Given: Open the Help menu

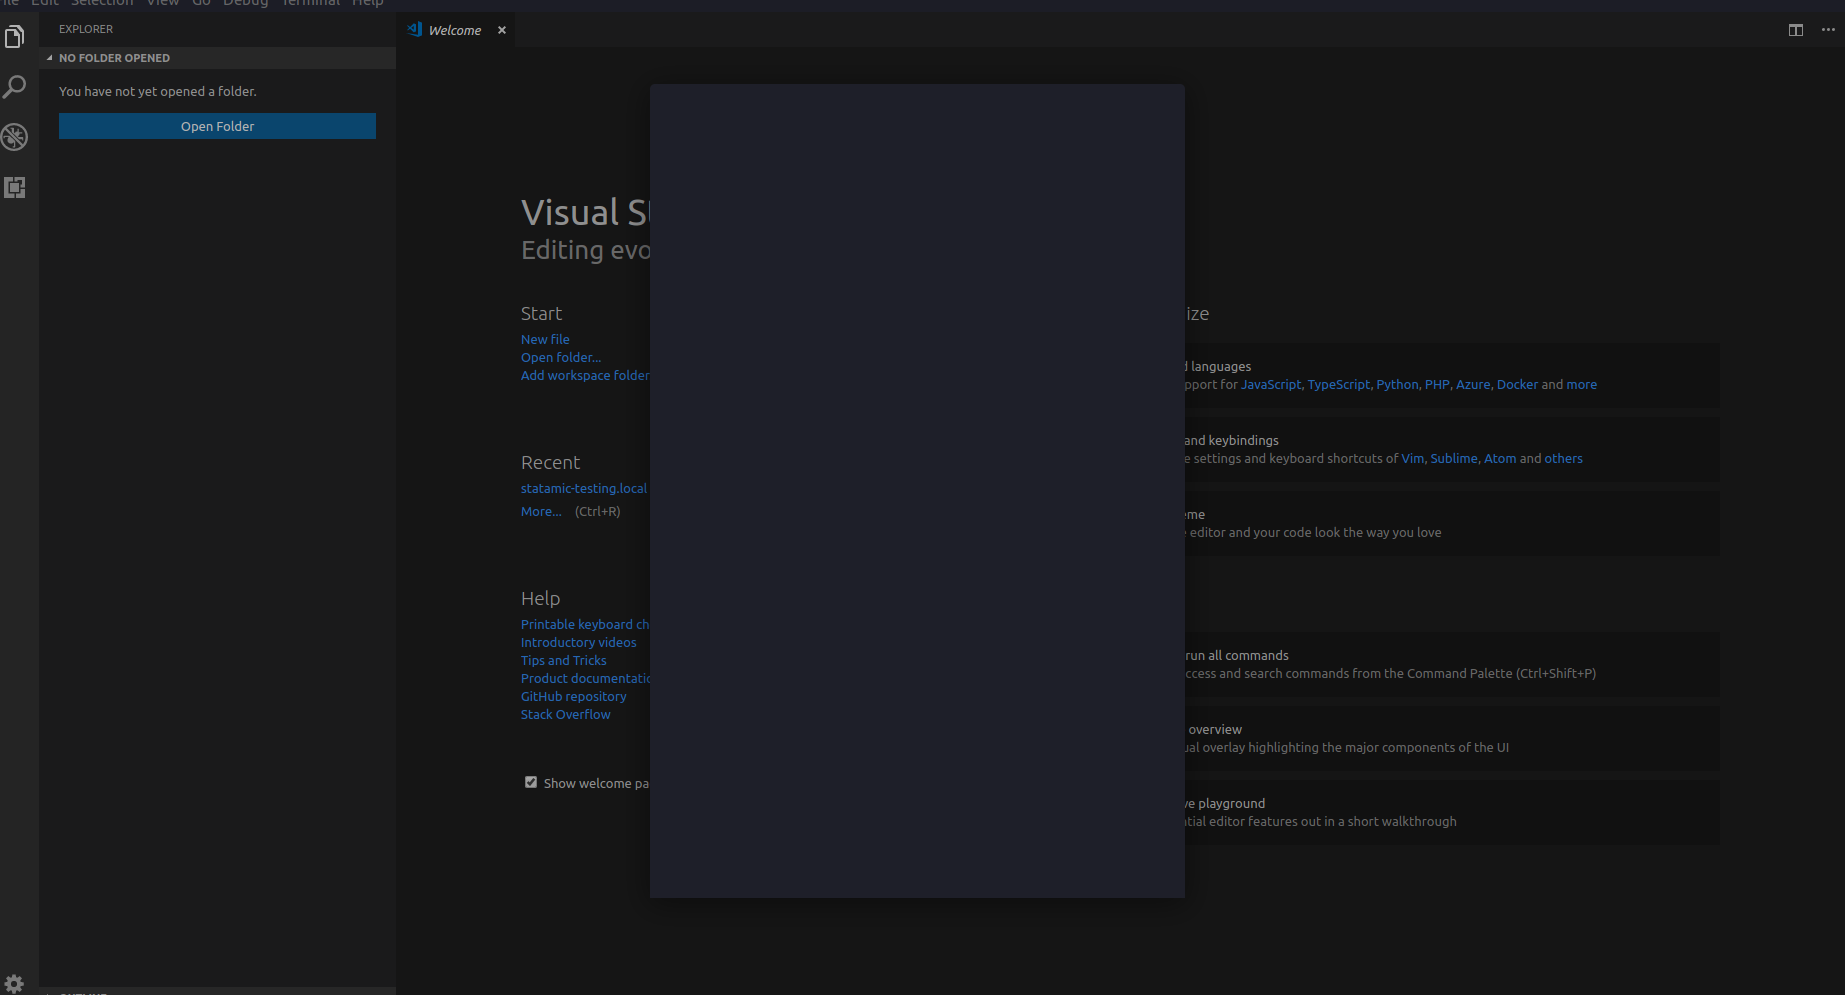Looking at the screenshot, I should pos(368,4).
